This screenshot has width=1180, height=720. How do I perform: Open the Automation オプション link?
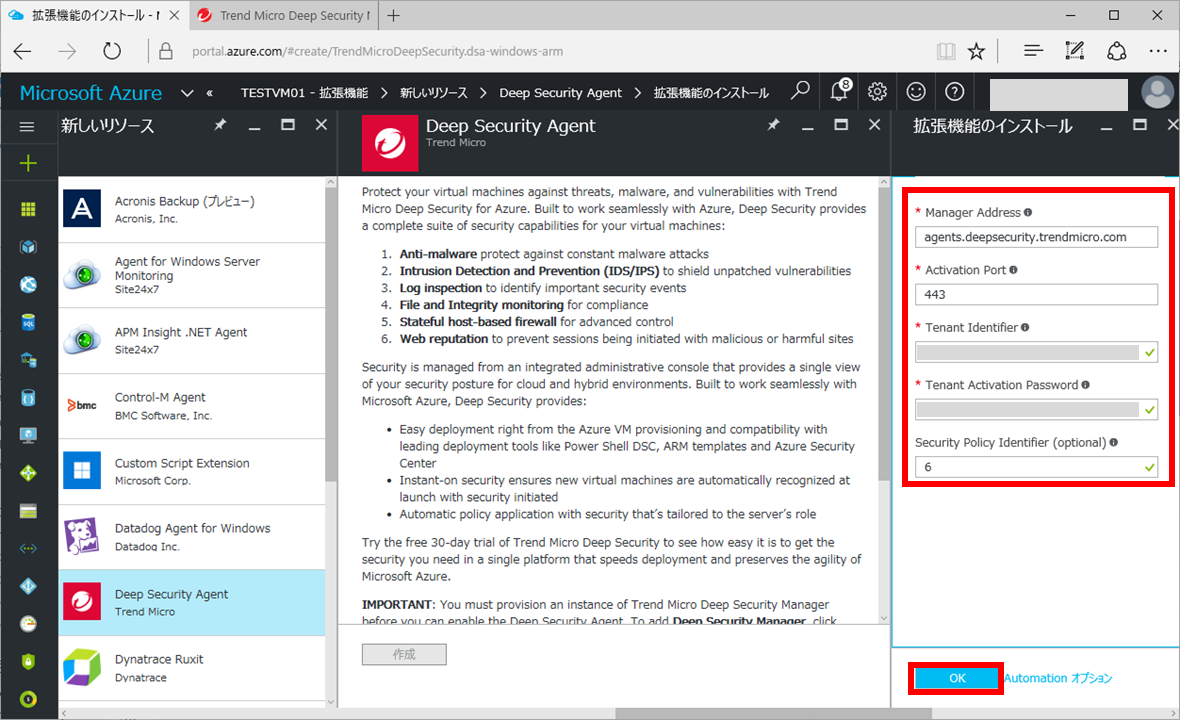1057,678
